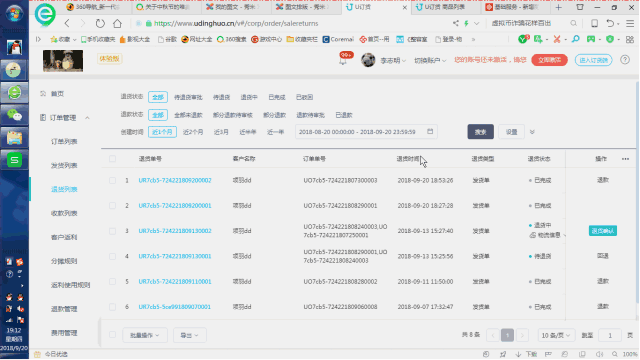The height and width of the screenshot is (360, 640).
Task: Collapse the 订单管理 sidebar section
Action: pos(87,118)
